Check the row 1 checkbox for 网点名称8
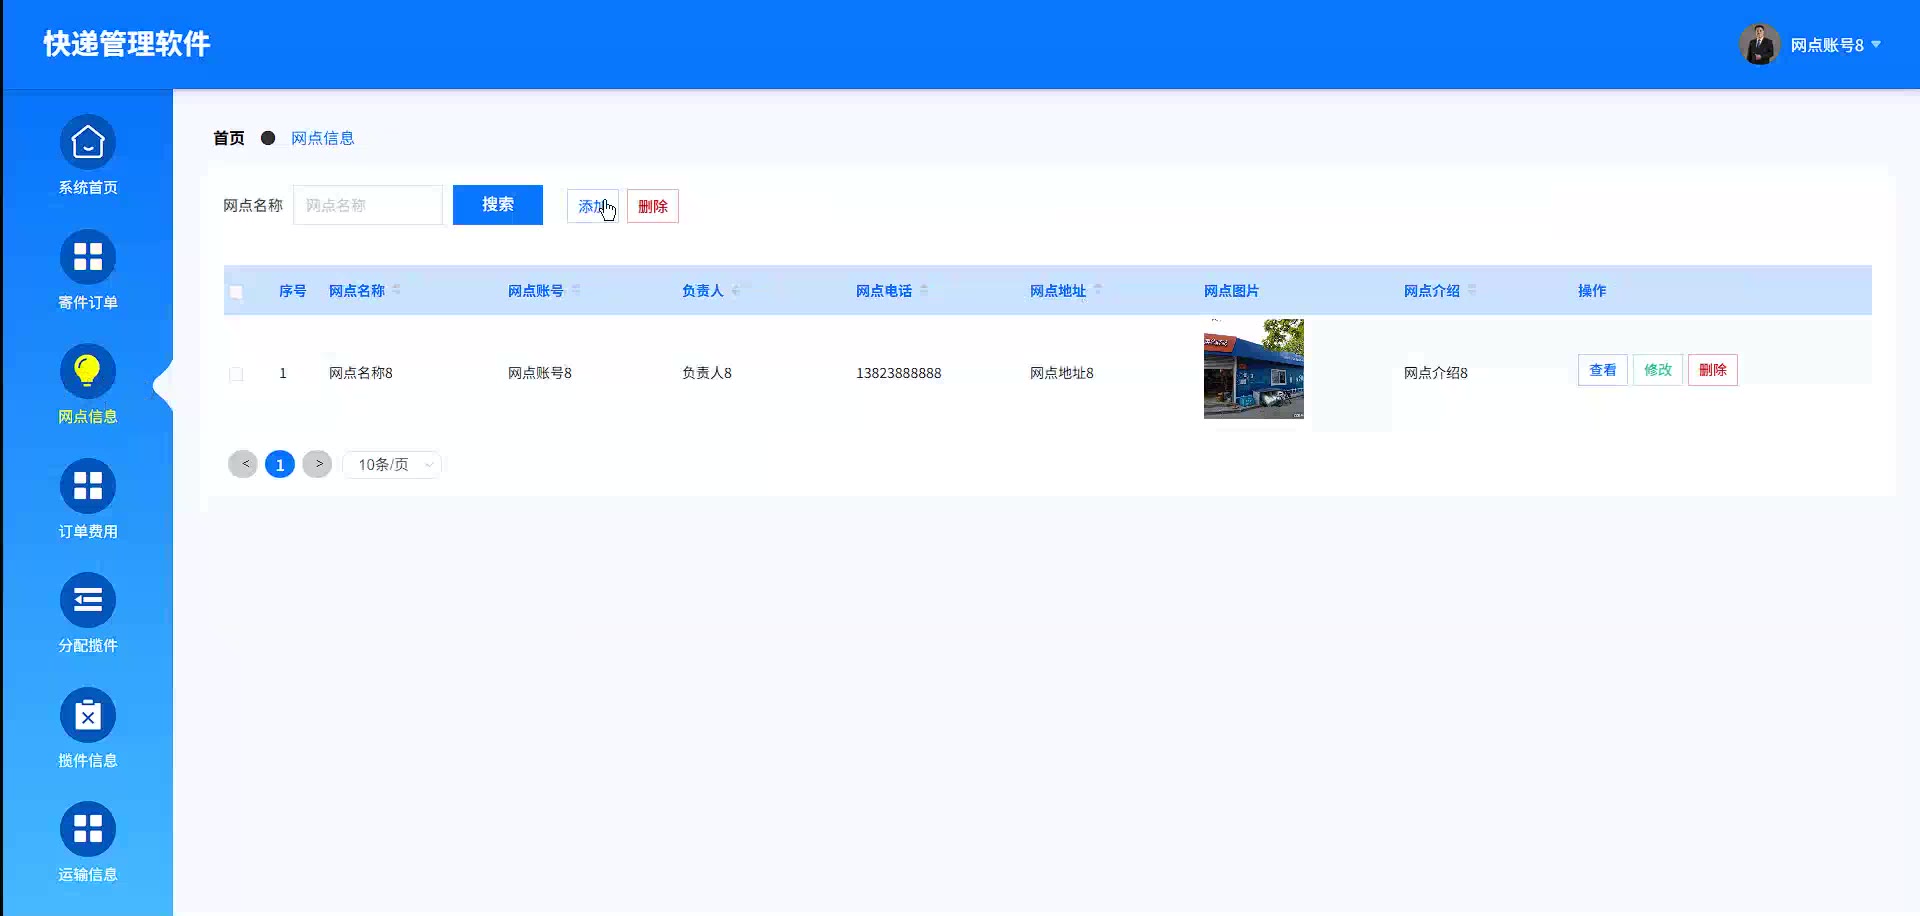1920x916 pixels. [x=236, y=374]
